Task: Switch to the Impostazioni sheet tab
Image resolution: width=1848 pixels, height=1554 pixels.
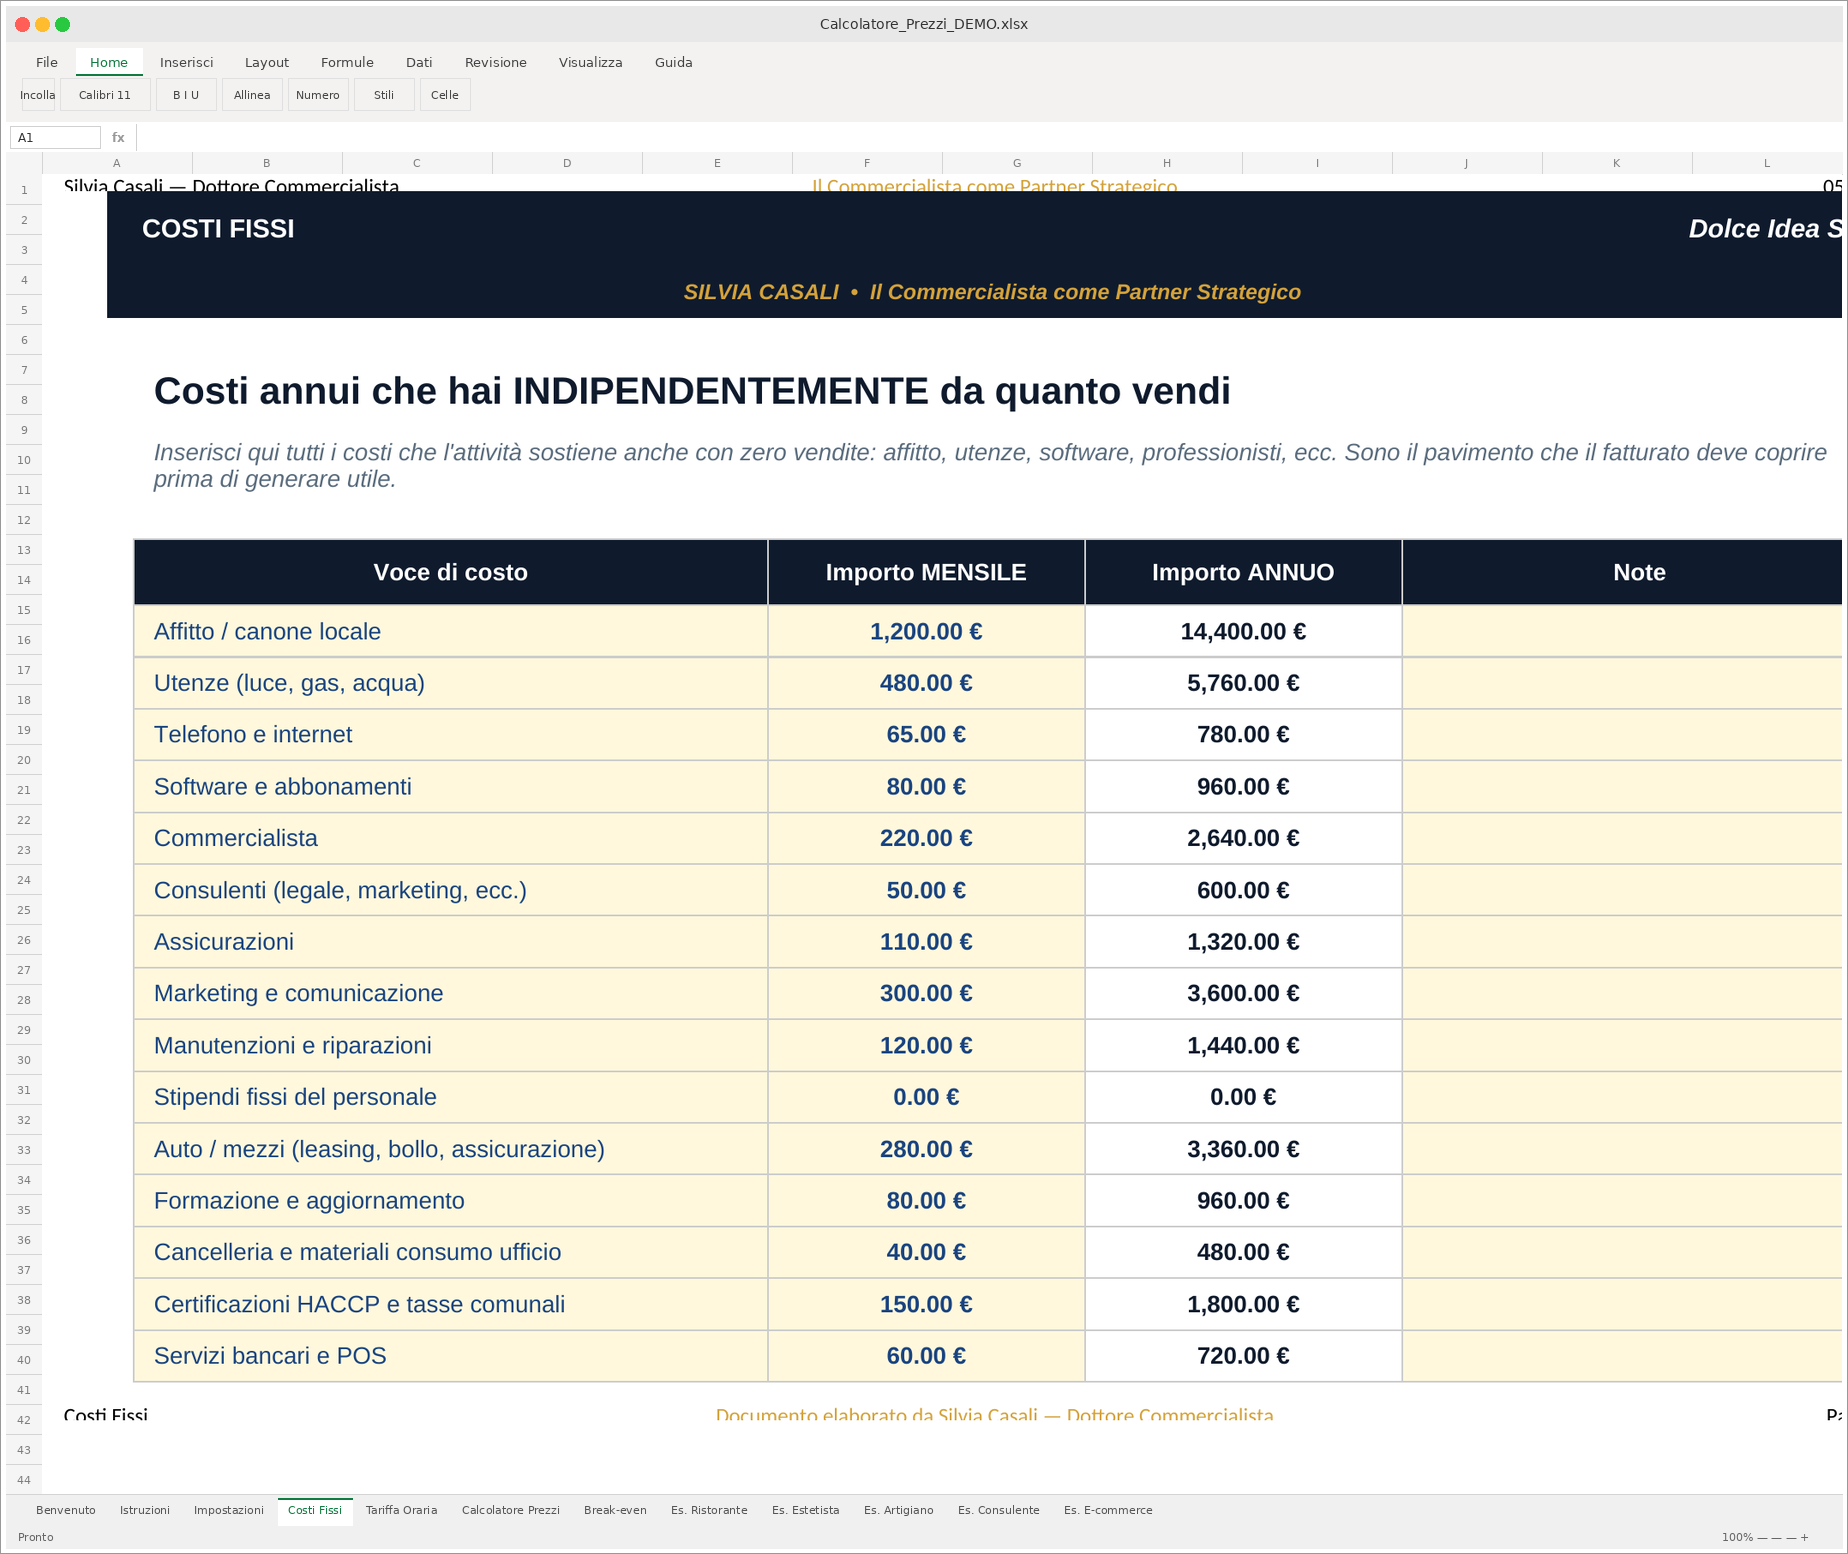Action: click(229, 1510)
